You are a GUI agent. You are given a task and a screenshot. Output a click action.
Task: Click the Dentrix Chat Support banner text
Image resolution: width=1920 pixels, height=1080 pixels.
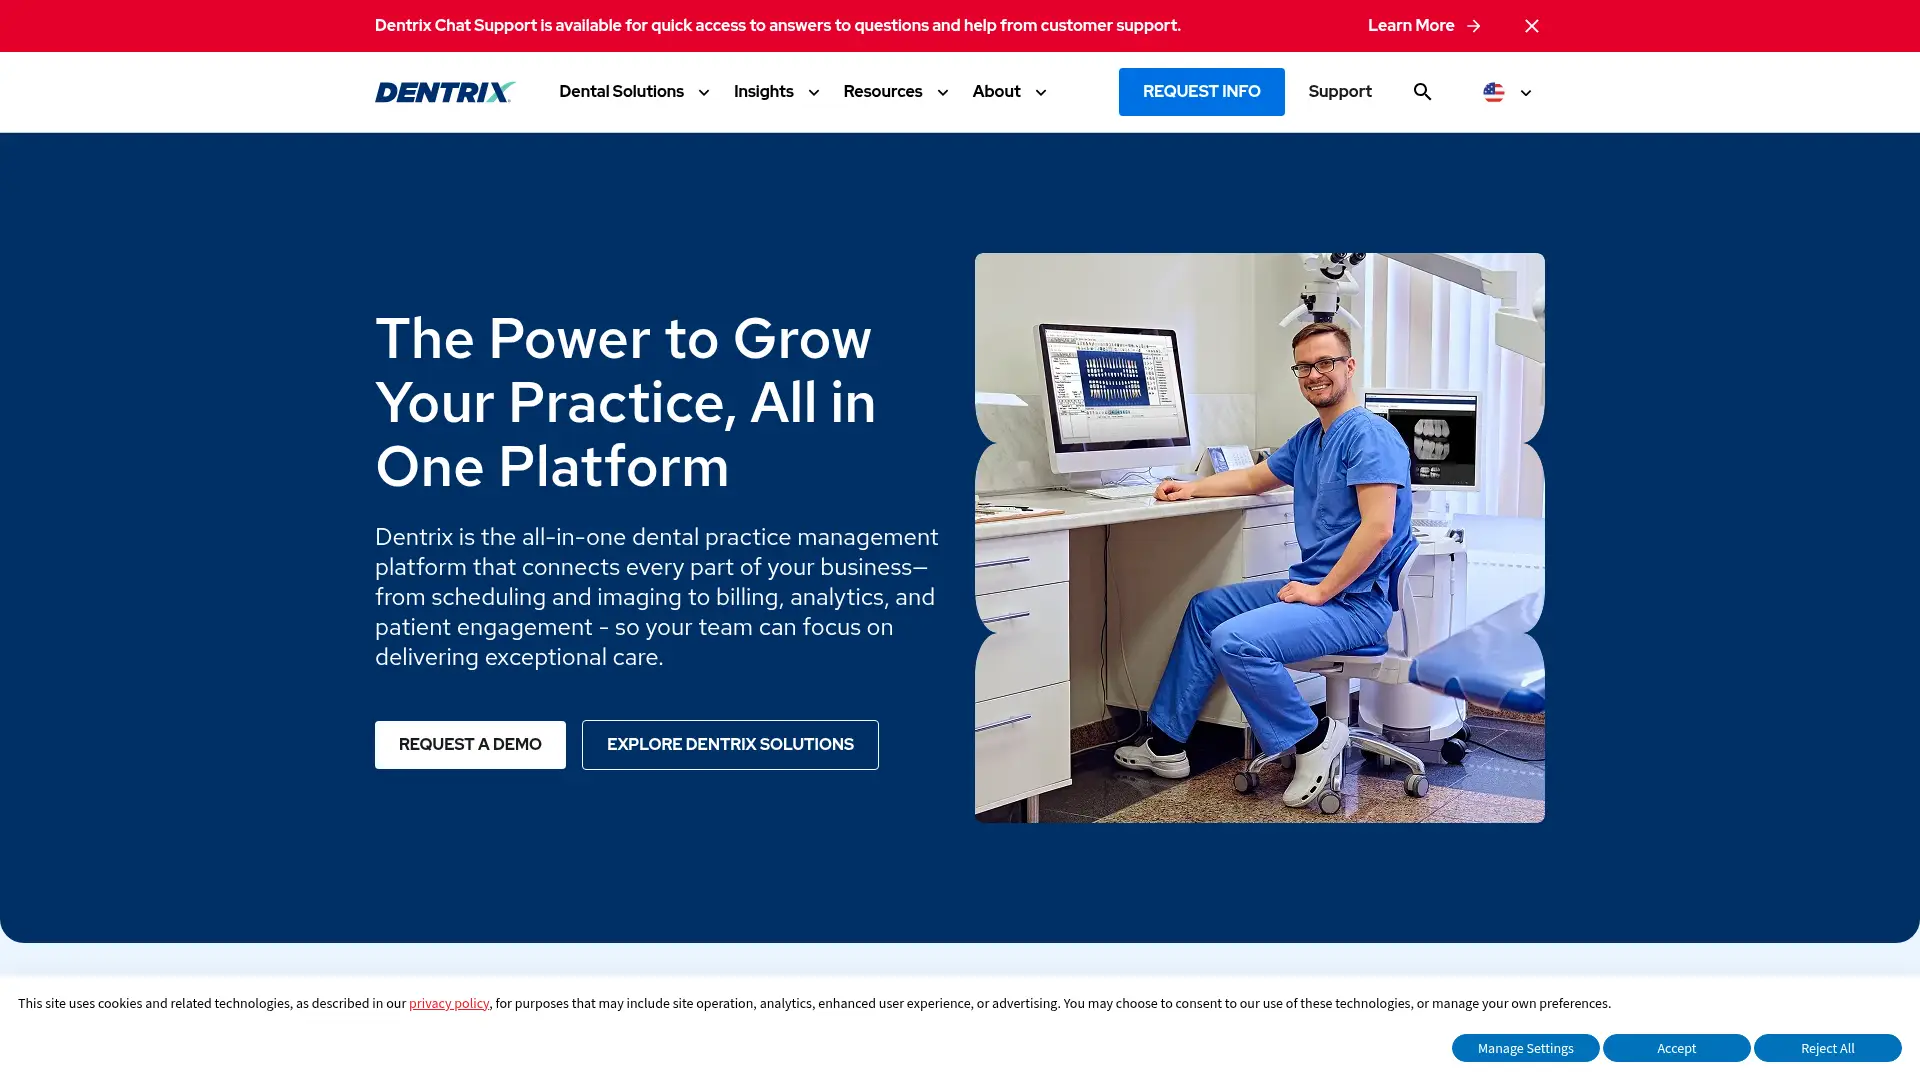[x=777, y=25]
